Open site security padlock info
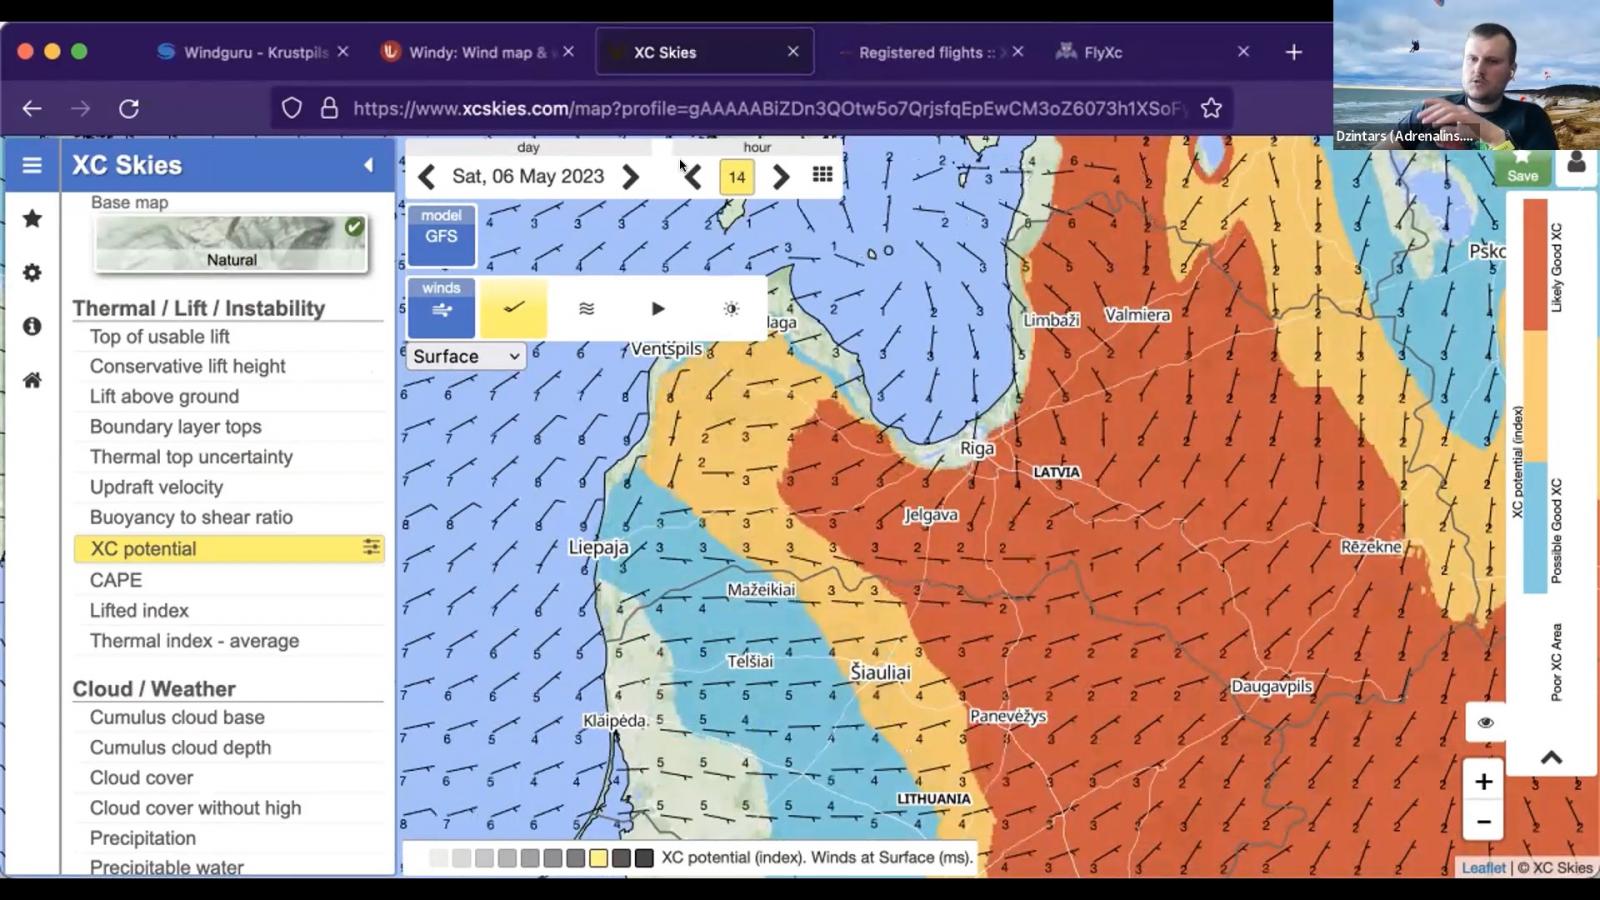The image size is (1600, 900). tap(329, 108)
